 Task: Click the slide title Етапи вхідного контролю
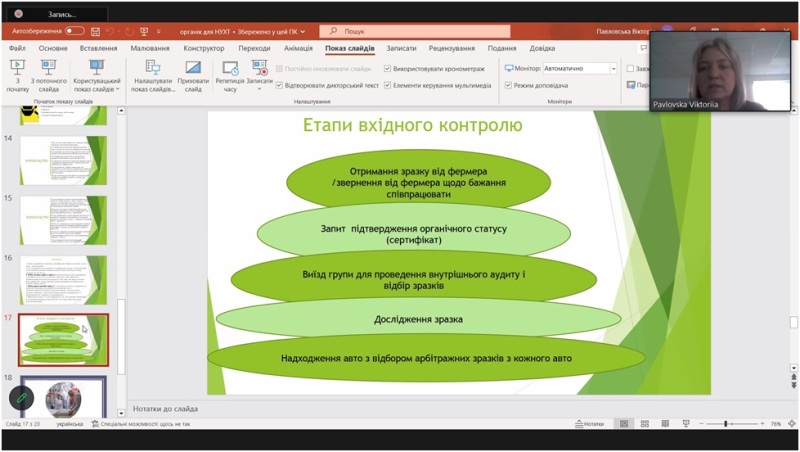413,125
